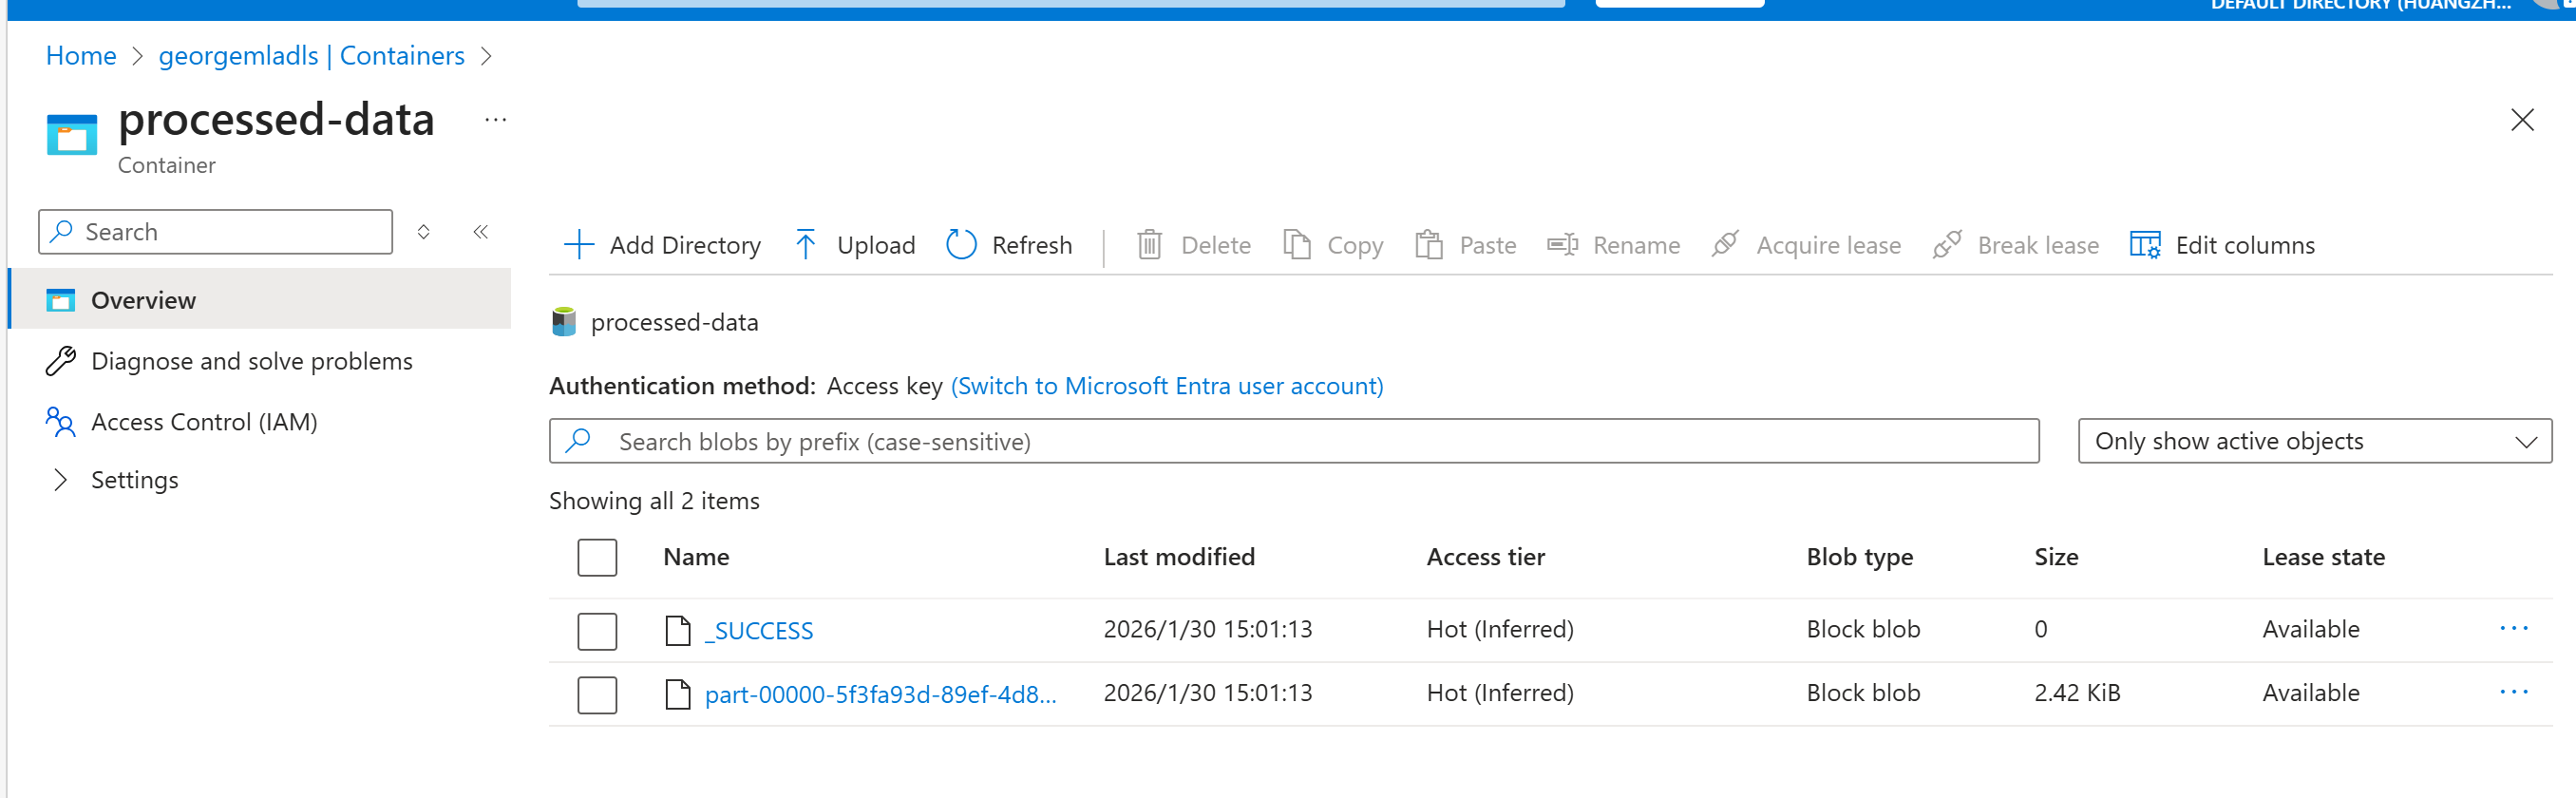Screen dimensions: 2576x798
Task: Open Access Control (IAM) page
Action: tap(203, 422)
